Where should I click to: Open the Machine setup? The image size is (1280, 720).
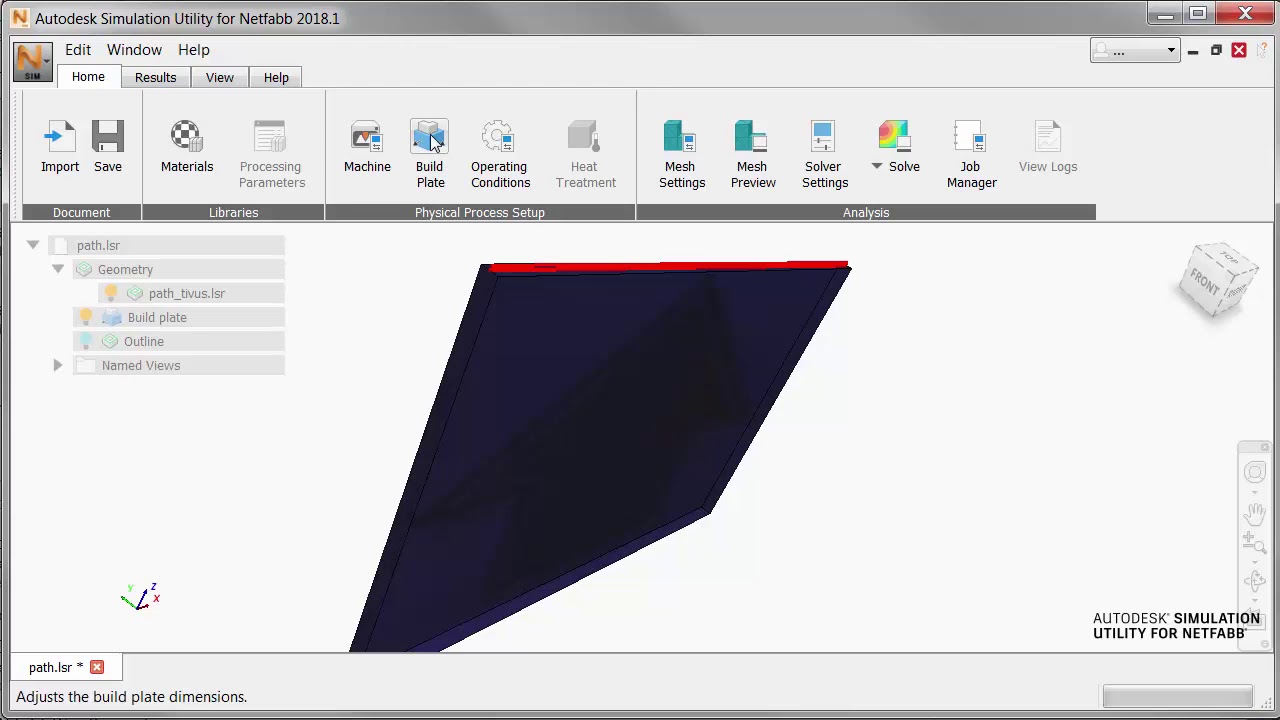point(367,147)
